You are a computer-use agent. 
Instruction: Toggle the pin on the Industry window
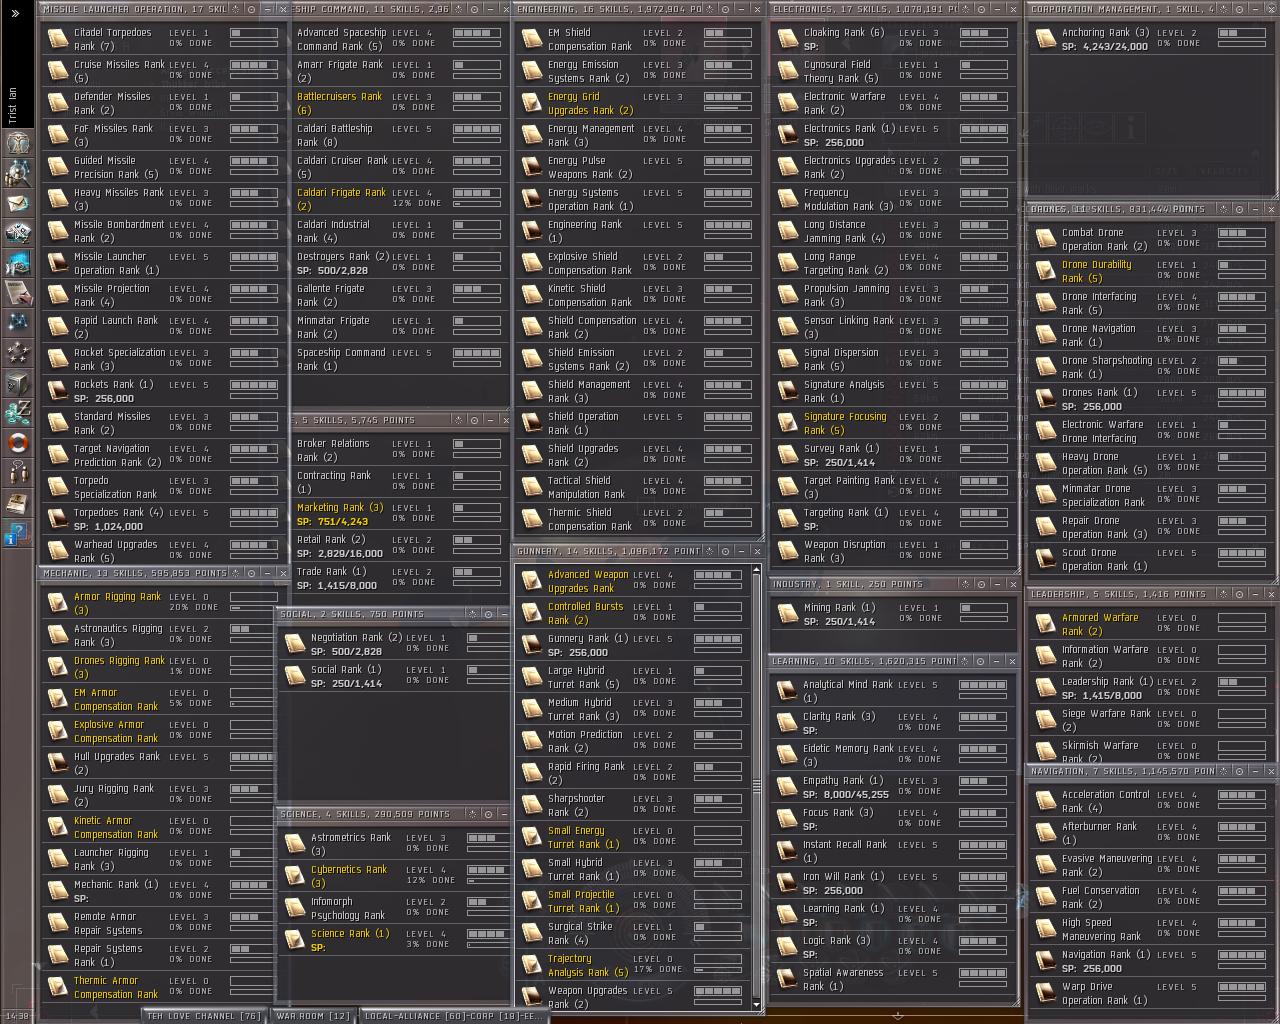(981, 584)
